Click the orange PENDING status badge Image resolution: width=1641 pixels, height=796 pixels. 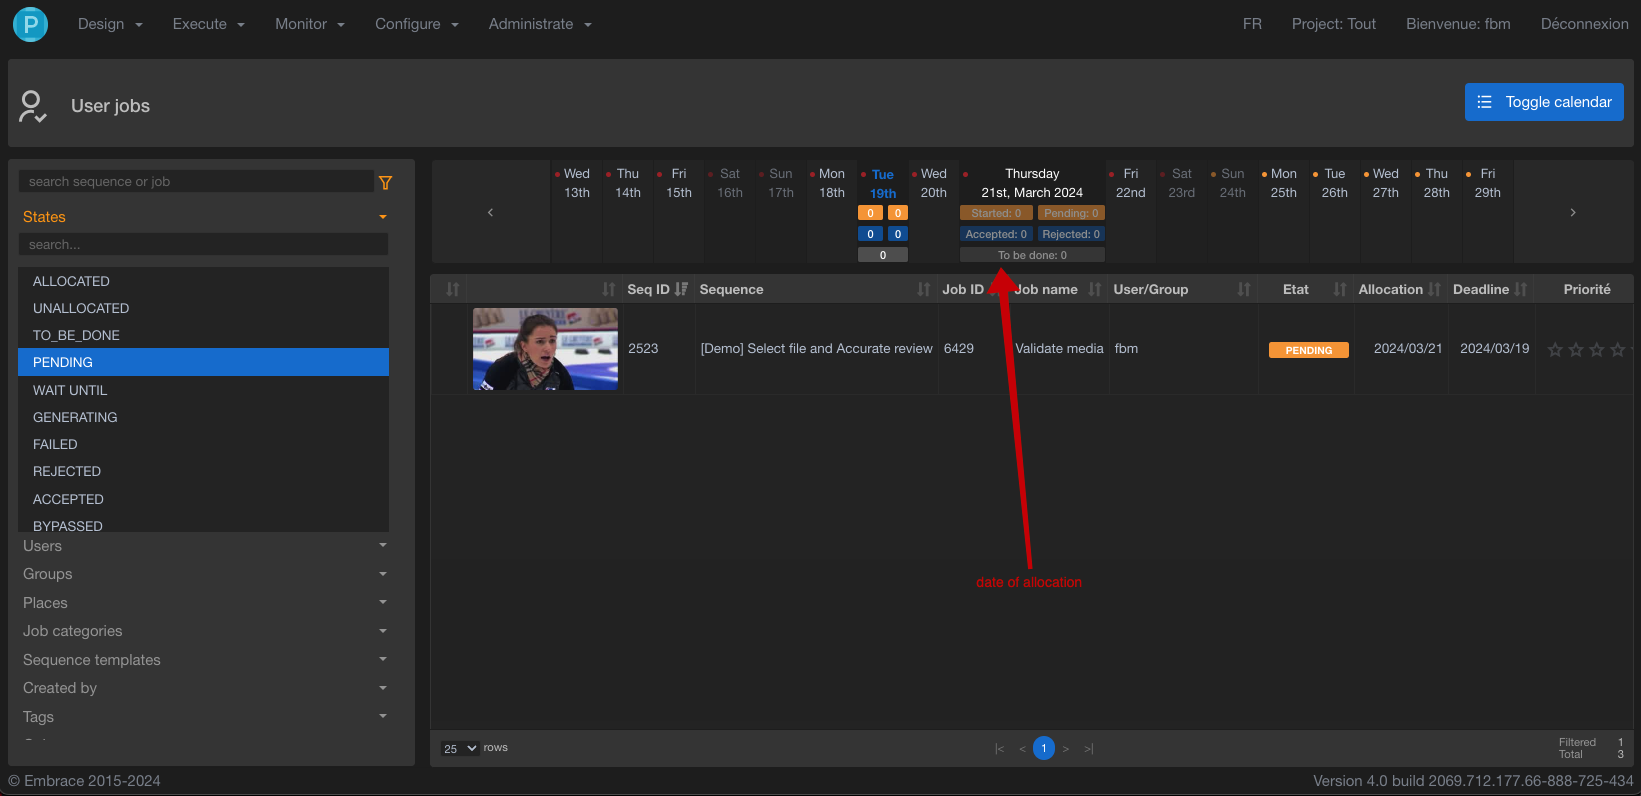(1308, 350)
